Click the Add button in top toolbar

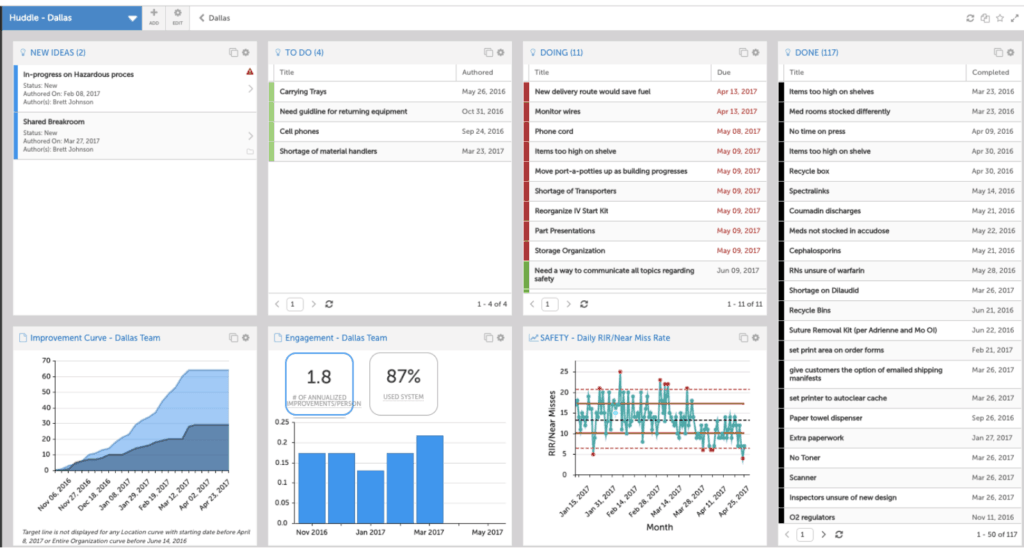(x=153, y=16)
